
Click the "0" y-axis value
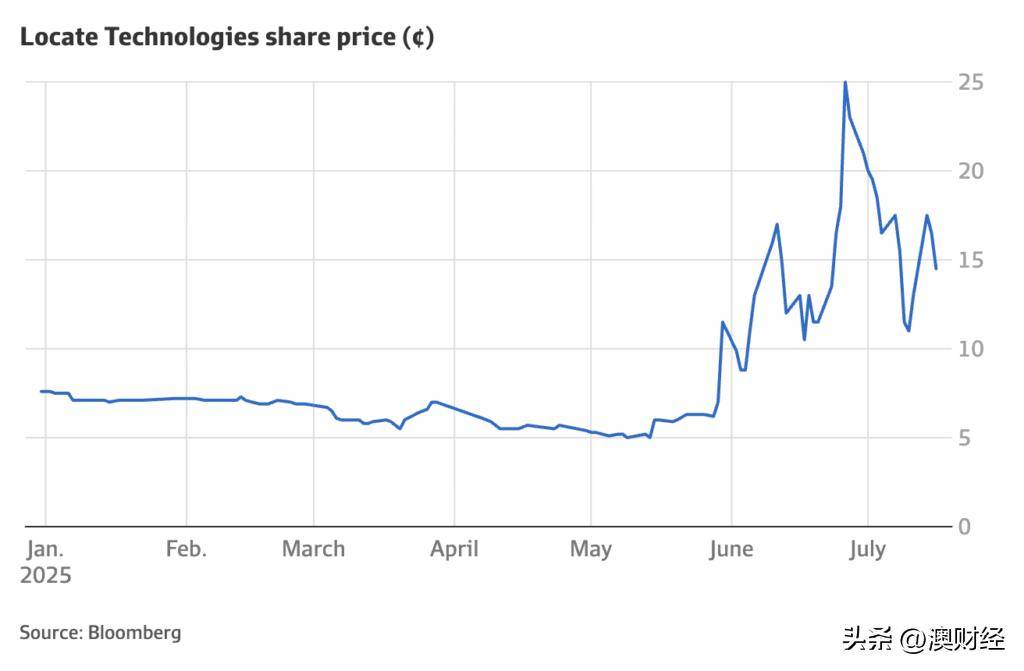click(964, 526)
